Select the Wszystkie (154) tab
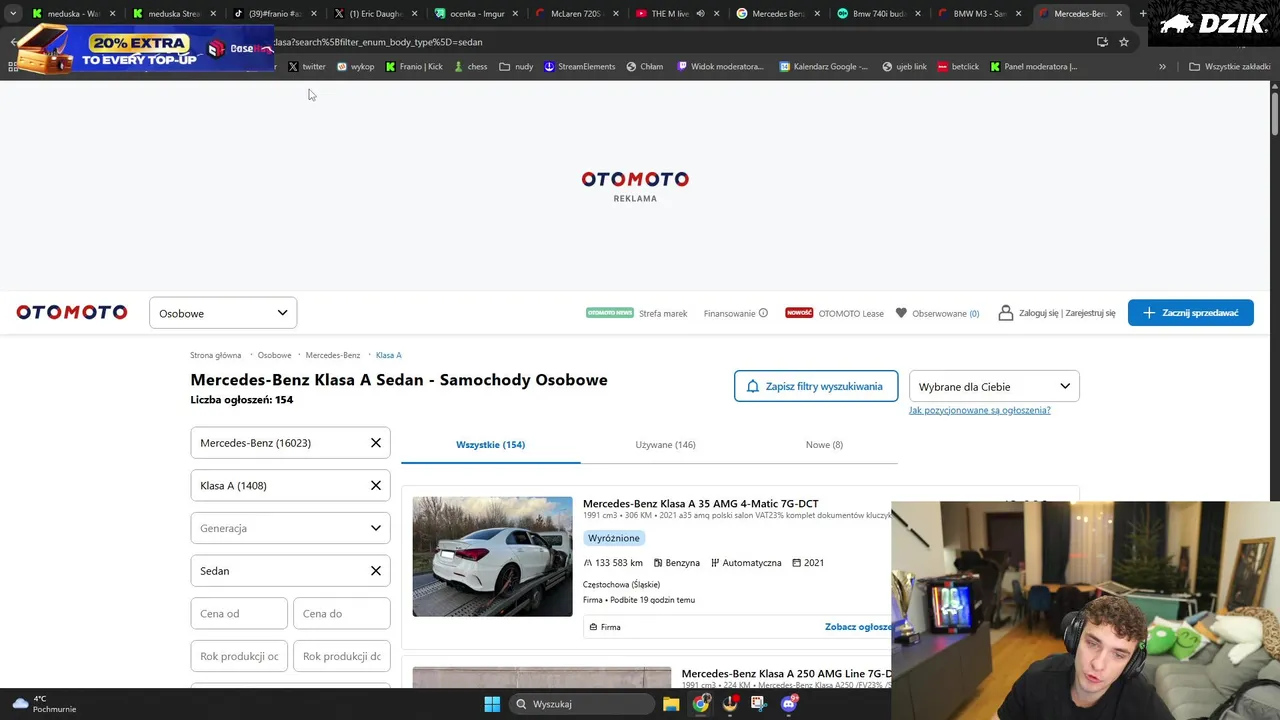Image resolution: width=1280 pixels, height=720 pixels. pos(490,445)
